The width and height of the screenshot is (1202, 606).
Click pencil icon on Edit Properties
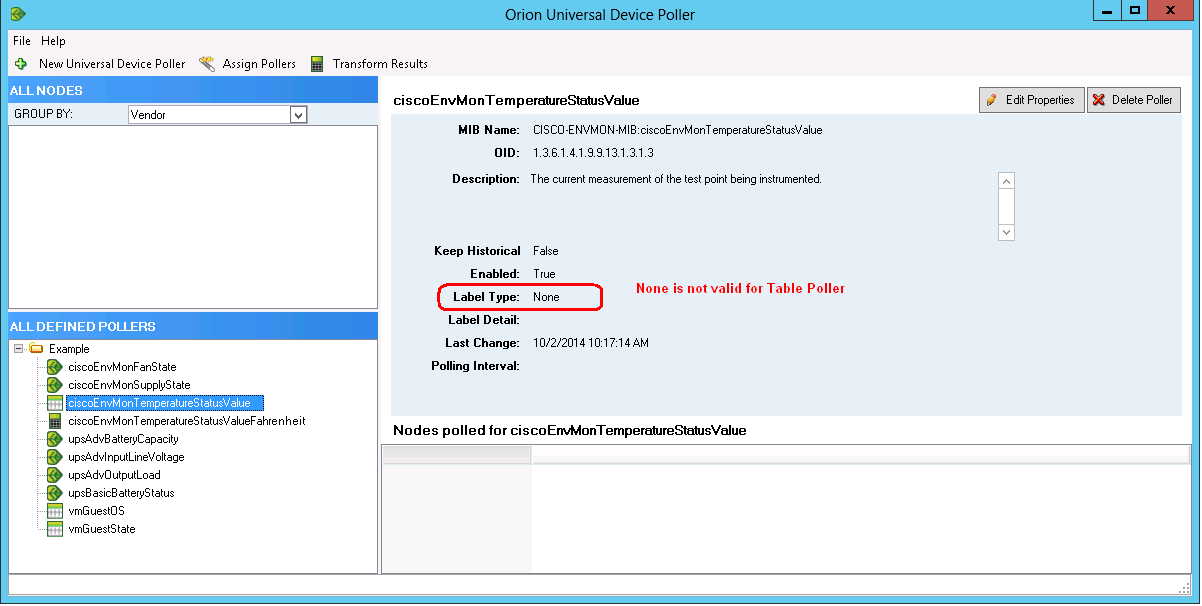992,100
